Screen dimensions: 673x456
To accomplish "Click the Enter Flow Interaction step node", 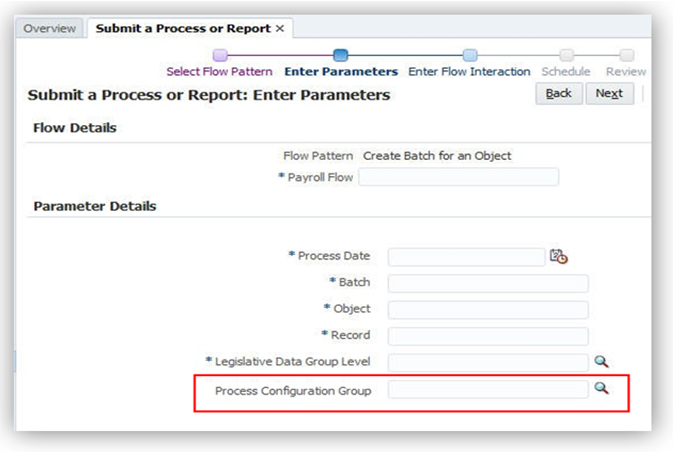I will point(470,56).
